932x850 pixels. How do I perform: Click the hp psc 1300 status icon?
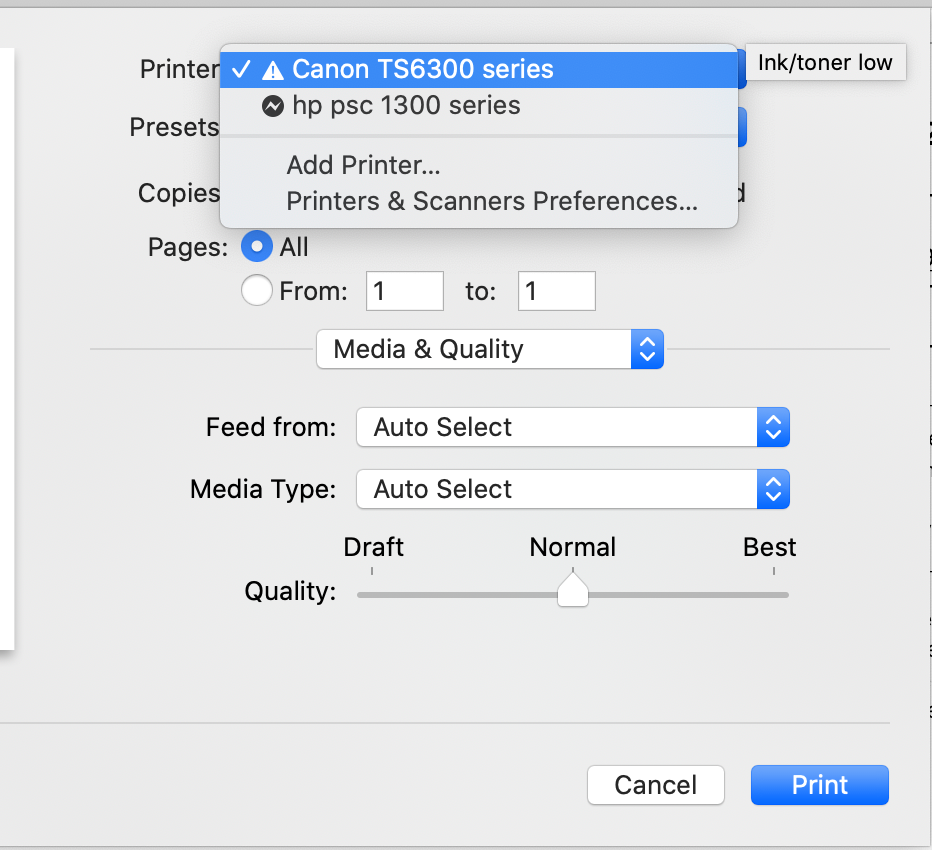tap(273, 106)
